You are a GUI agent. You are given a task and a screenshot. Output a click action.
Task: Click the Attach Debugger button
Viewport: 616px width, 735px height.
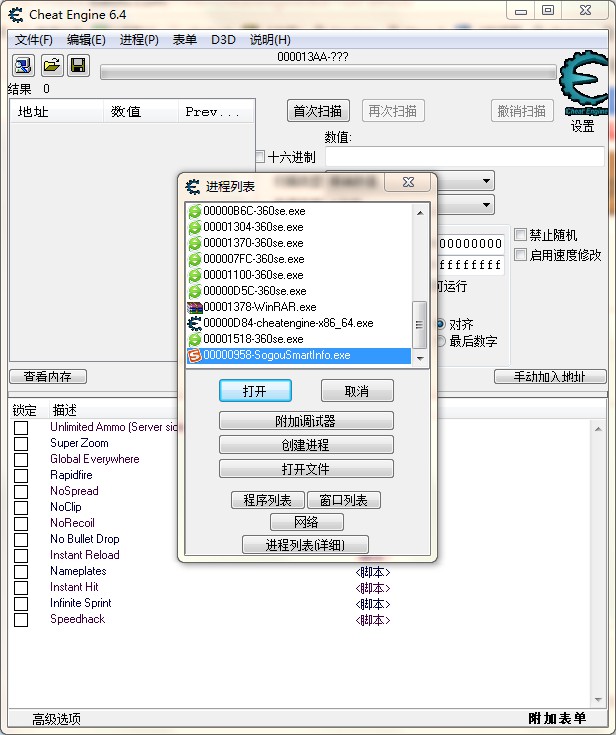306,420
